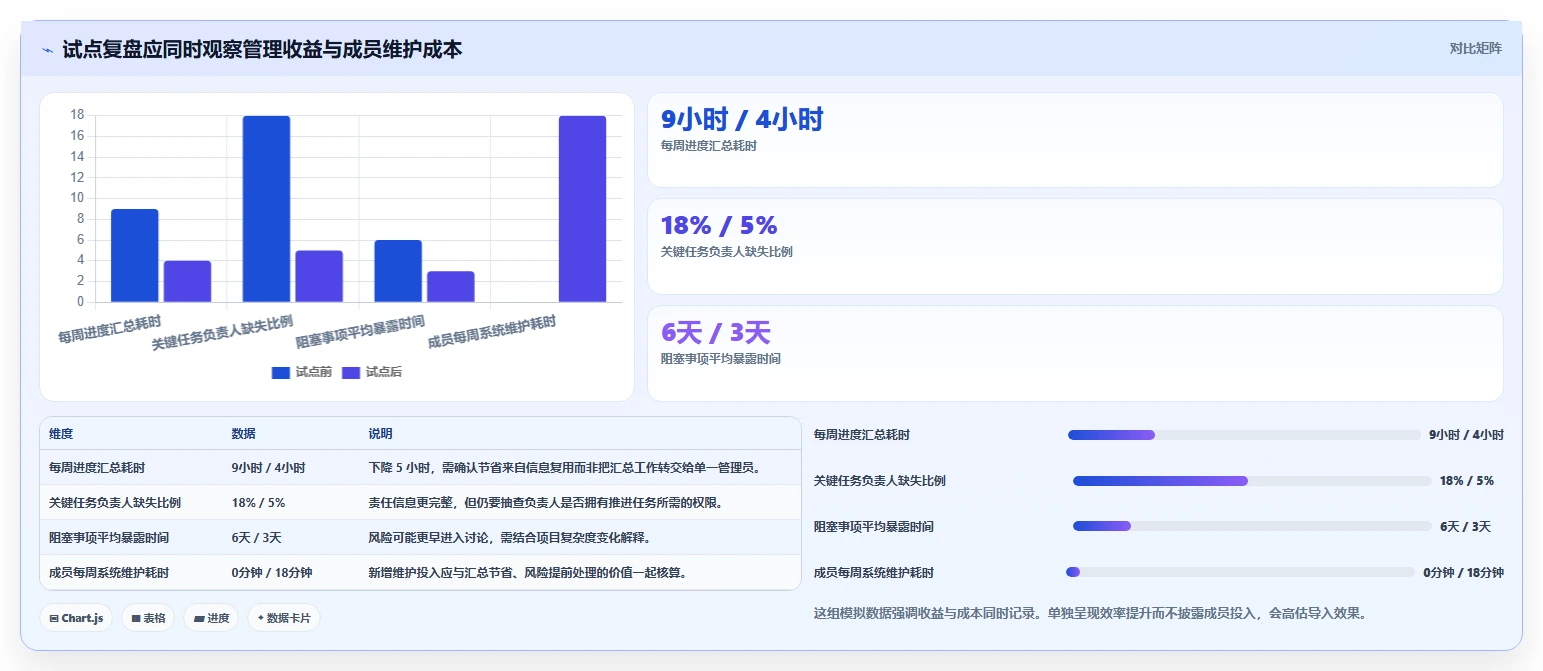Click the 数据 column header
Screen dimensions: 1543x671
tap(244, 434)
